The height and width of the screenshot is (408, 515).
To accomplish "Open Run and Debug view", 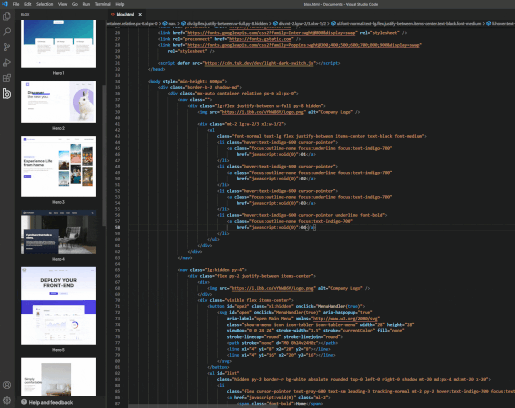I will click(7, 62).
